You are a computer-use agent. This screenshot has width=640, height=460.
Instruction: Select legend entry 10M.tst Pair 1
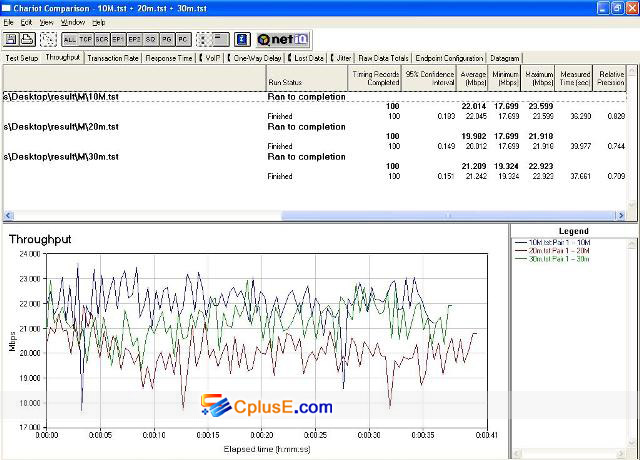click(x=553, y=242)
